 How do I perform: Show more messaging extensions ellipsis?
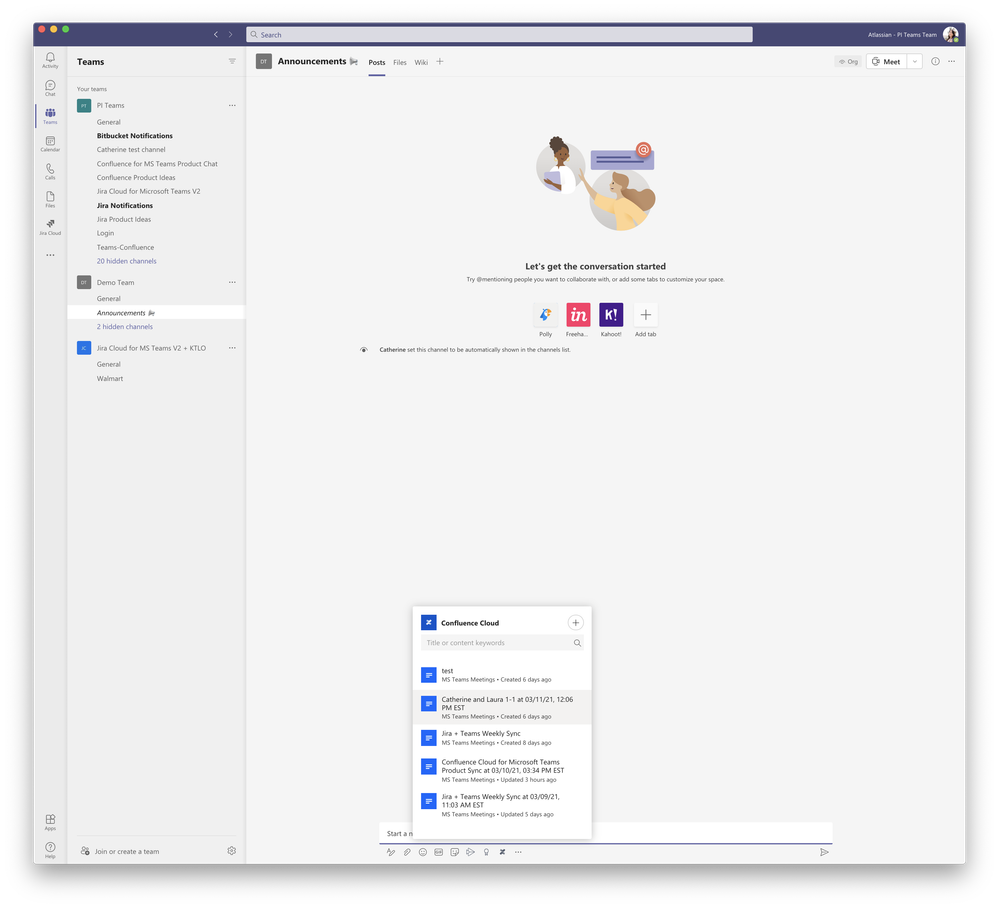coord(518,852)
